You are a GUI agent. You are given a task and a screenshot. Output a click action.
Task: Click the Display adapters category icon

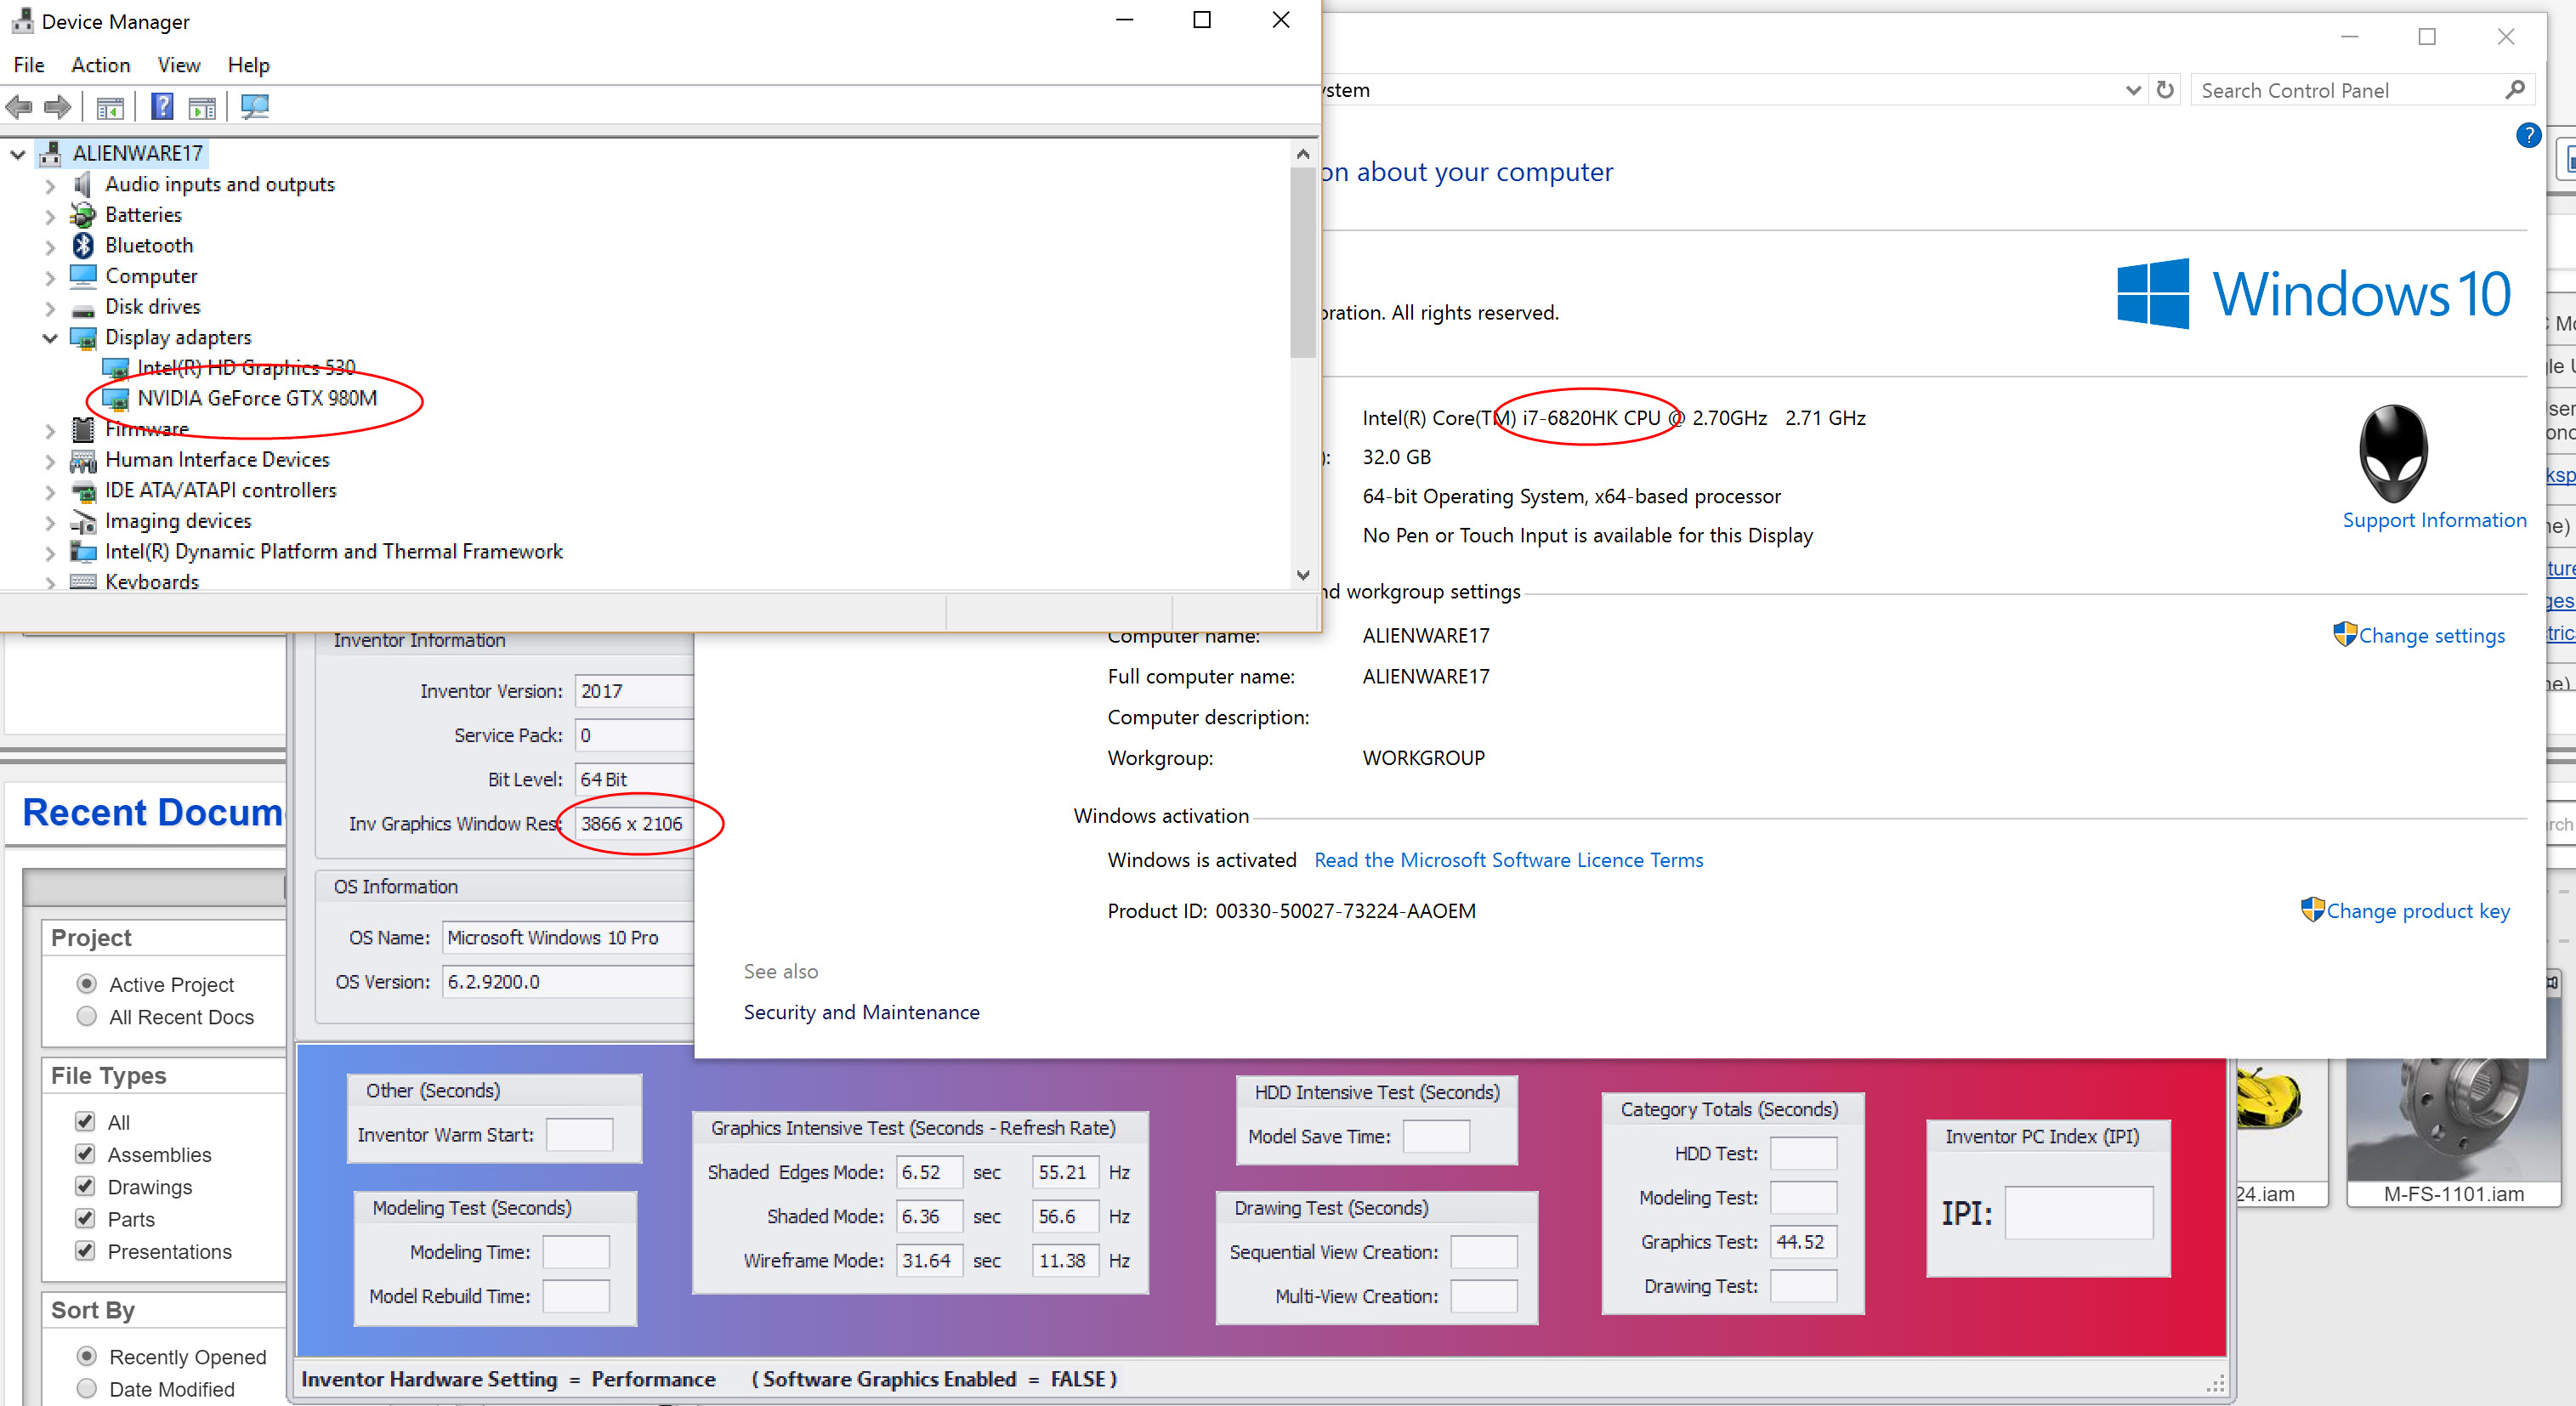83,338
